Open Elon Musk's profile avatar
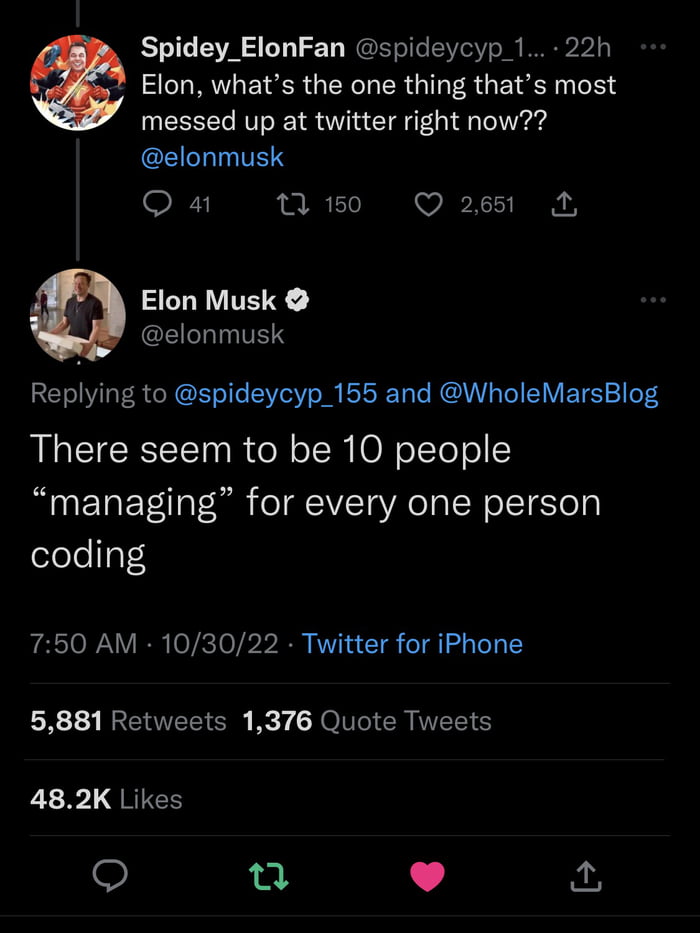Screen dimensions: 700x933 coord(78,315)
